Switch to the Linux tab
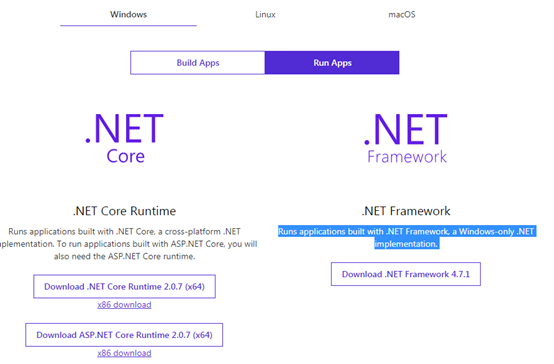Screen dimensions: 554x364 coord(265,14)
